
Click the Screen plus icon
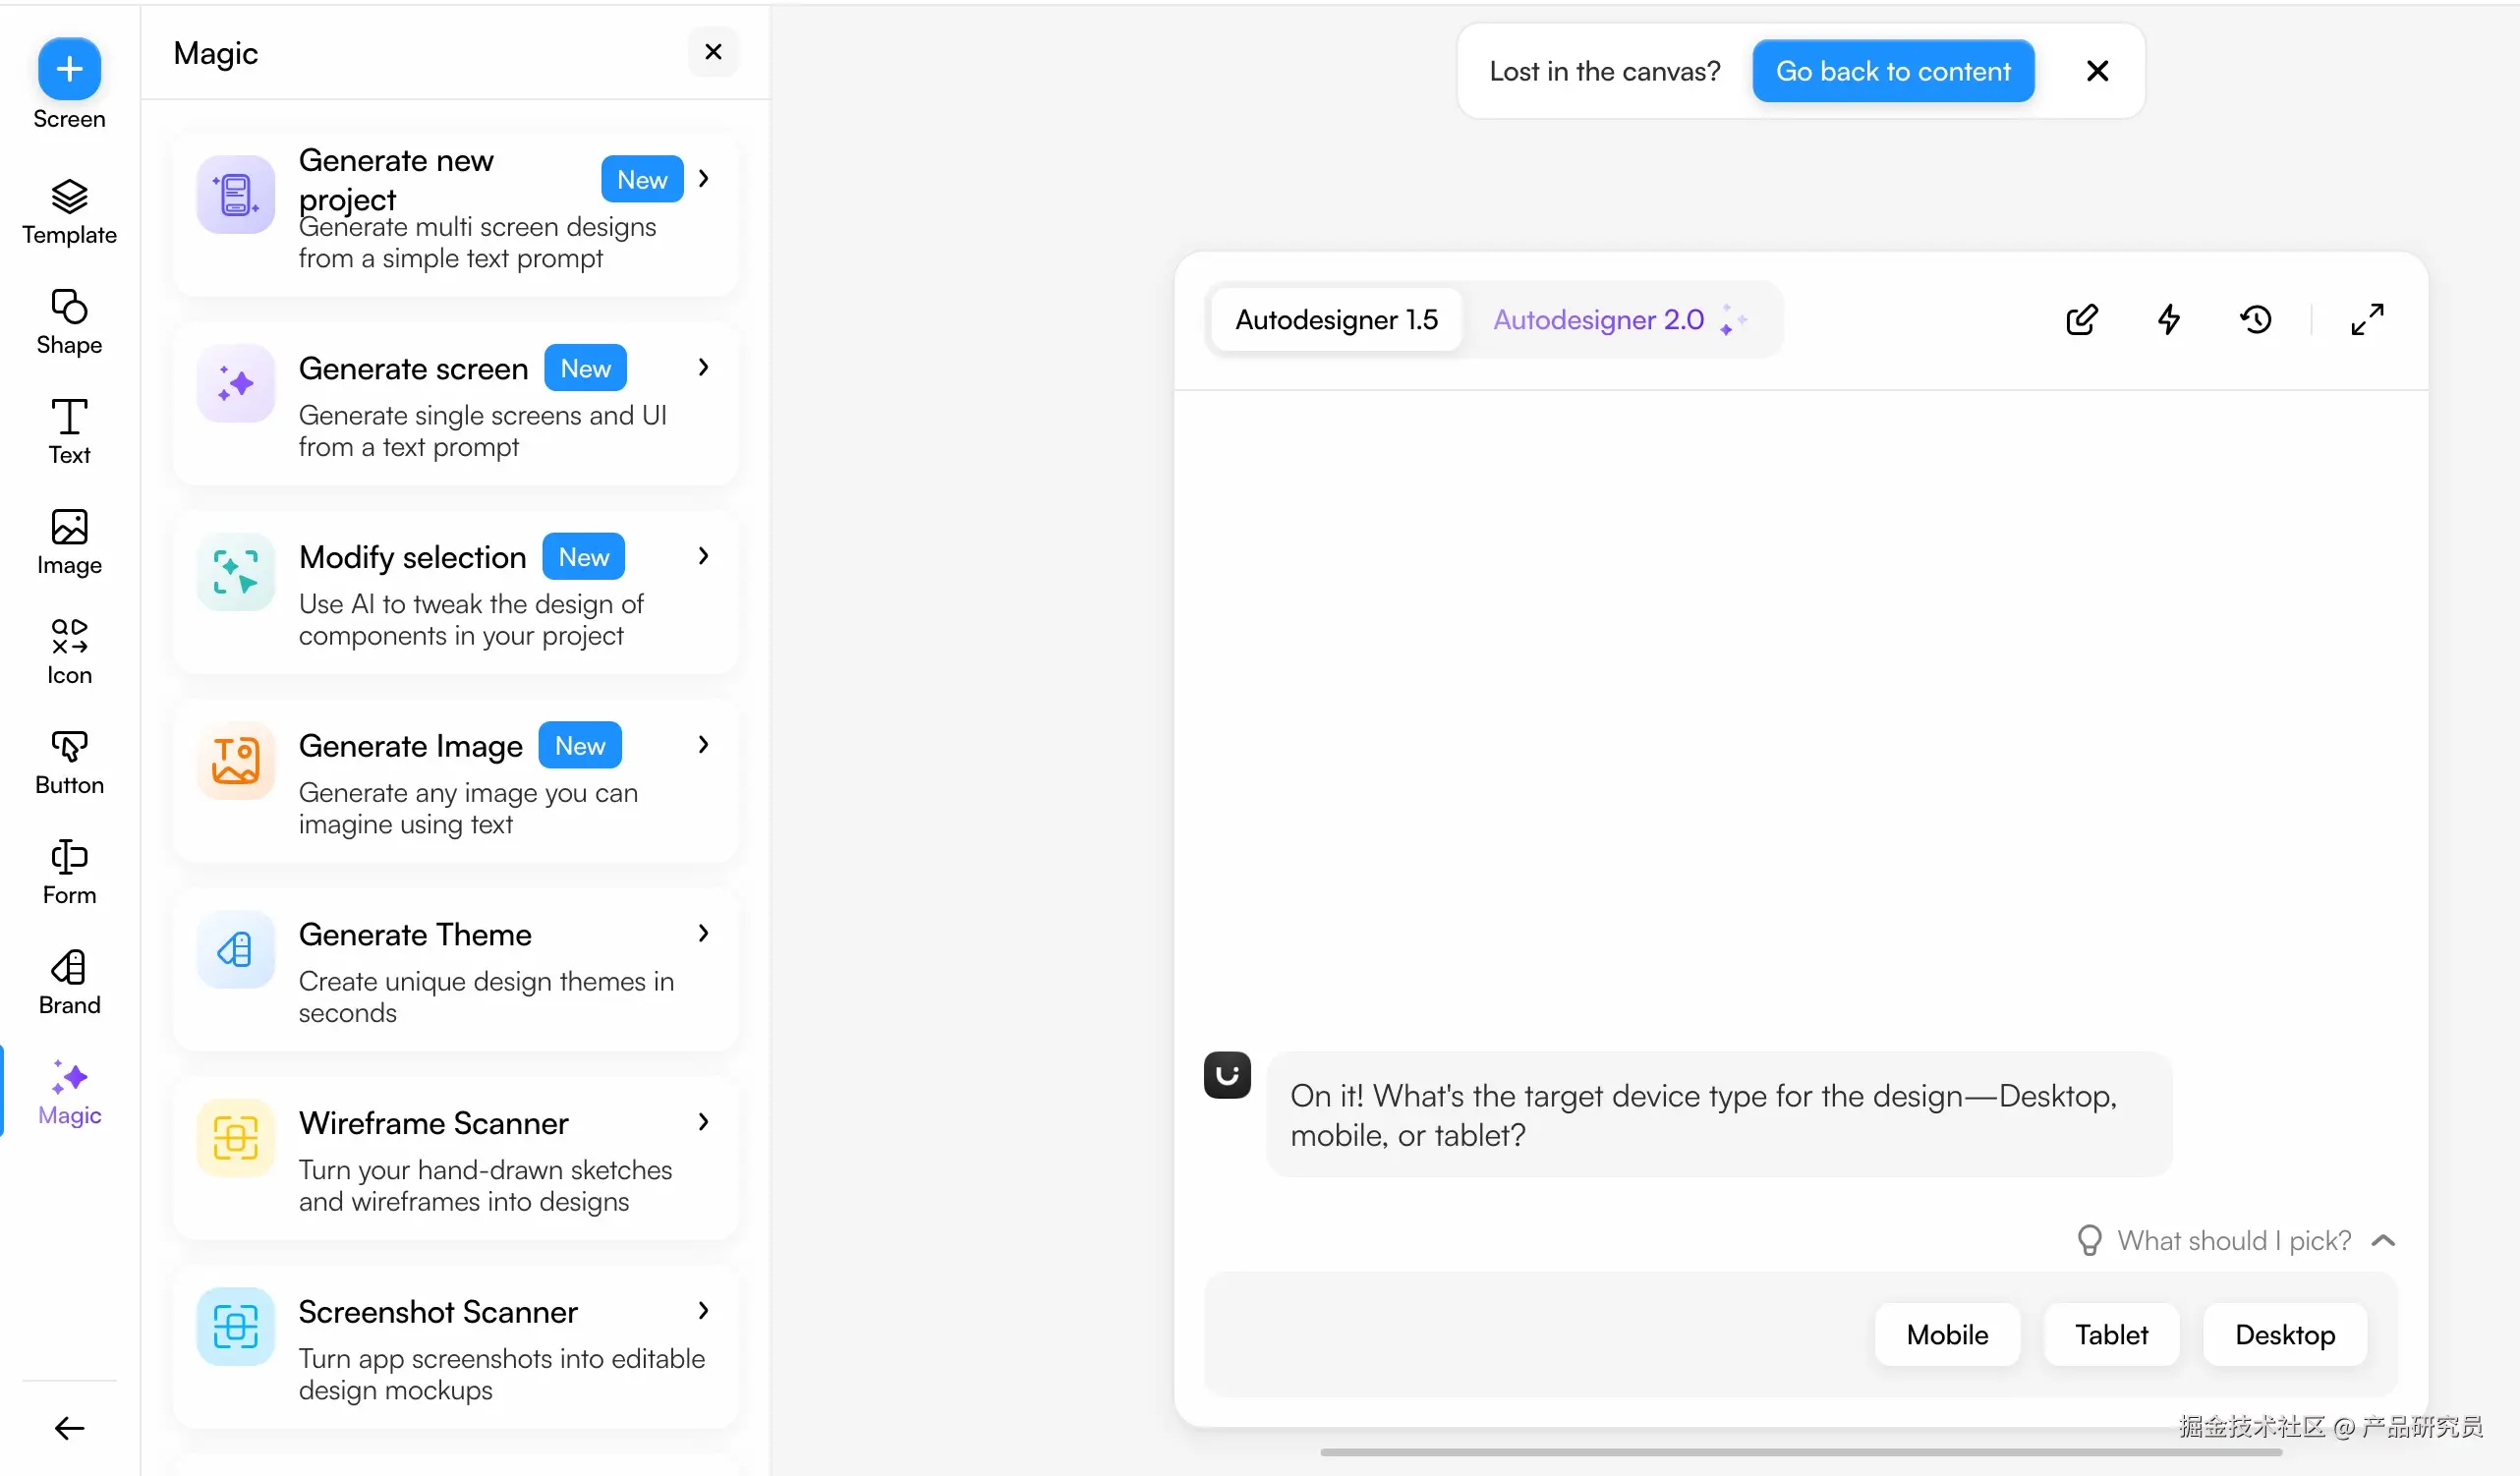coord(69,69)
